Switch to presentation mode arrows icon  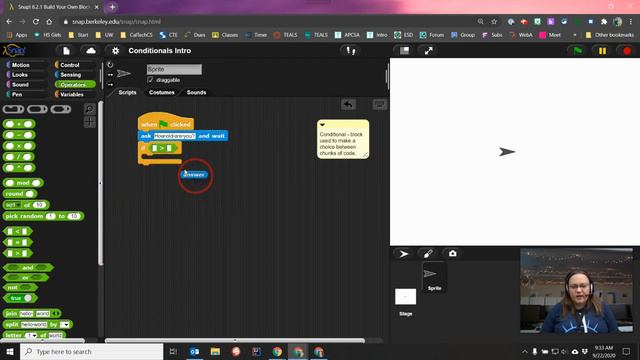pyautogui.click(x=428, y=51)
